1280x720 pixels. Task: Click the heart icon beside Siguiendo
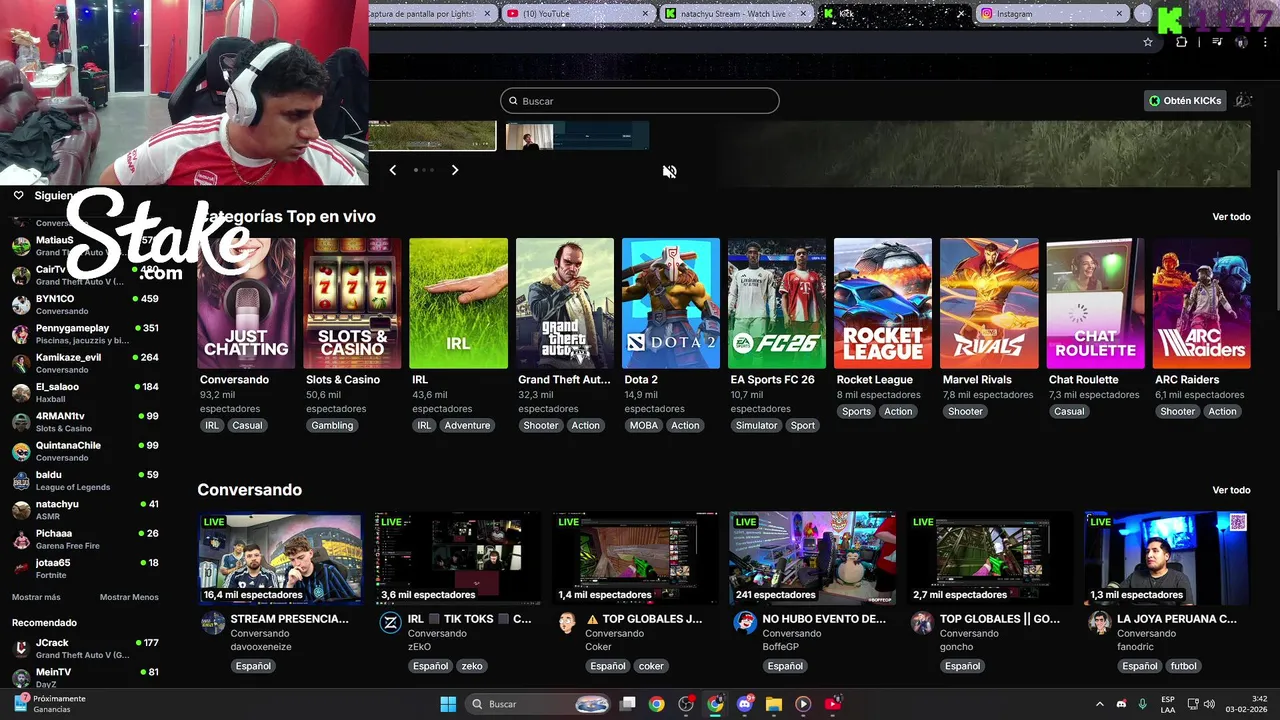click(x=18, y=195)
